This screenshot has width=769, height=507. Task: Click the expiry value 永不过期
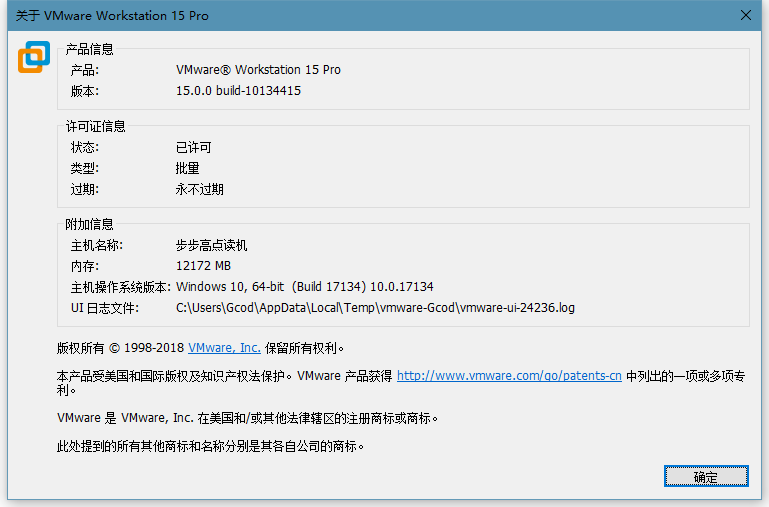pos(200,189)
